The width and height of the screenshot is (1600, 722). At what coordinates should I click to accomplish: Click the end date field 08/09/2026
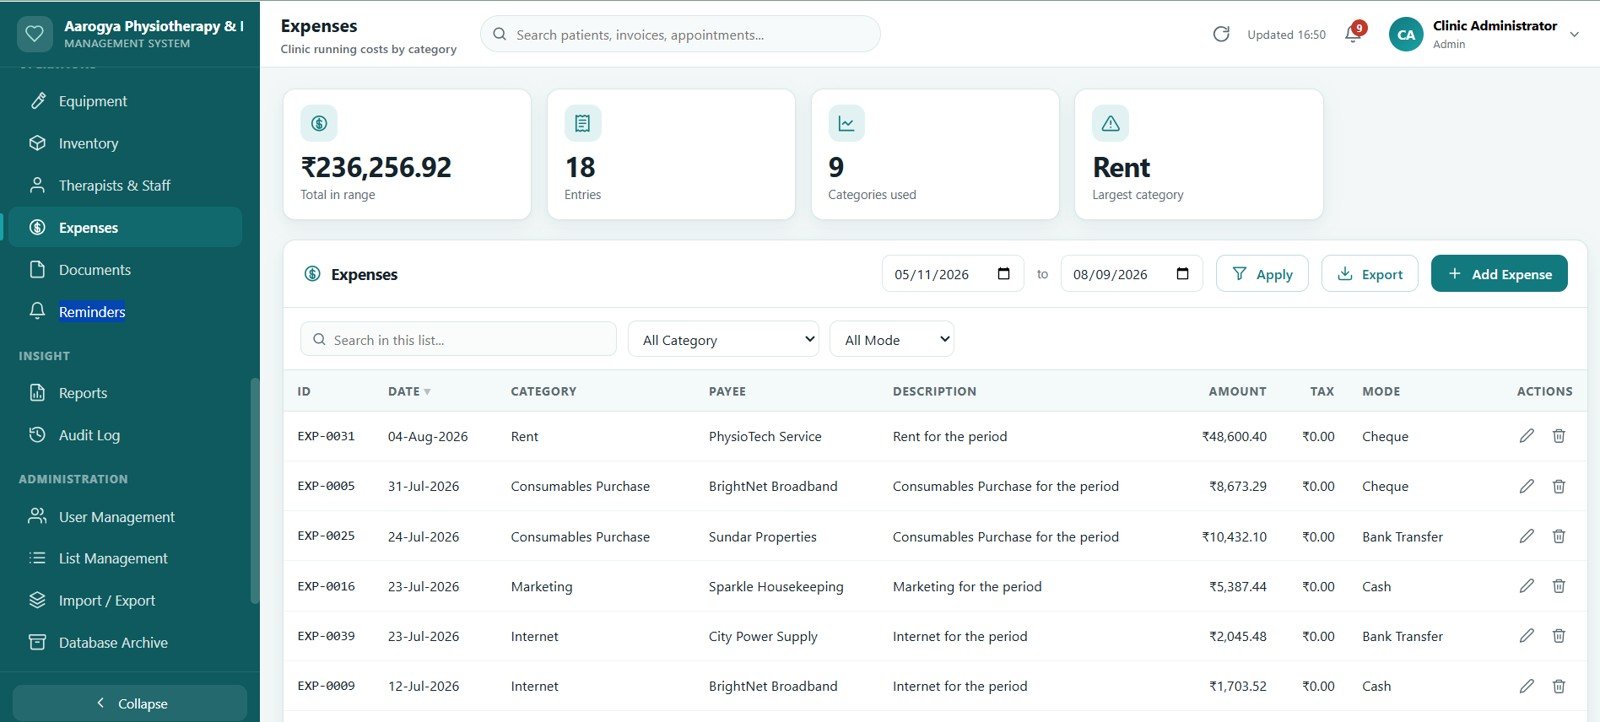(x=1132, y=274)
